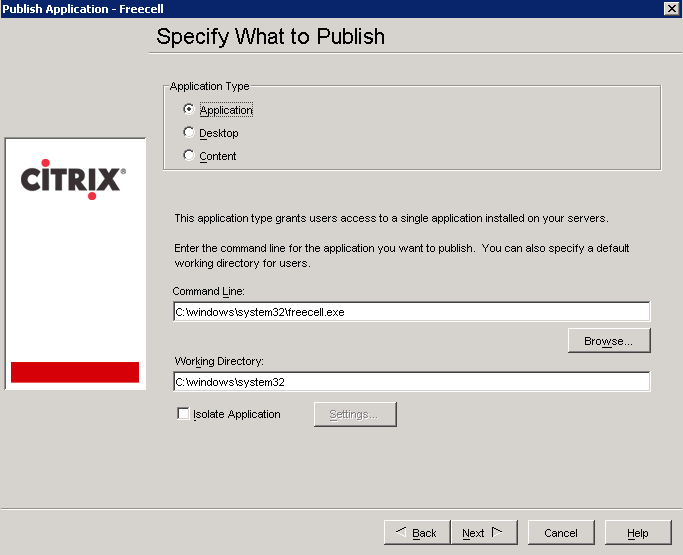
Task: Enable the Isolate Application checkbox
Action: [183, 413]
